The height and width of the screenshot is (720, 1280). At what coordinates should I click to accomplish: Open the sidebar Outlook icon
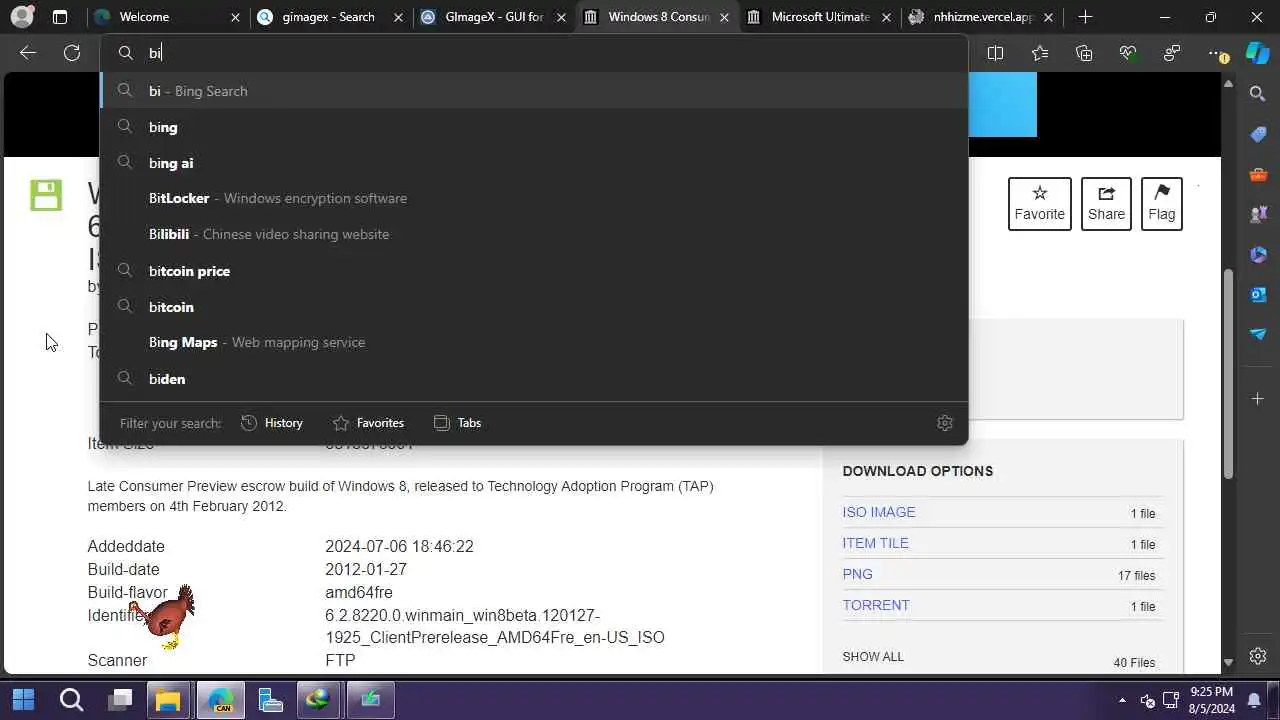pyautogui.click(x=1258, y=294)
